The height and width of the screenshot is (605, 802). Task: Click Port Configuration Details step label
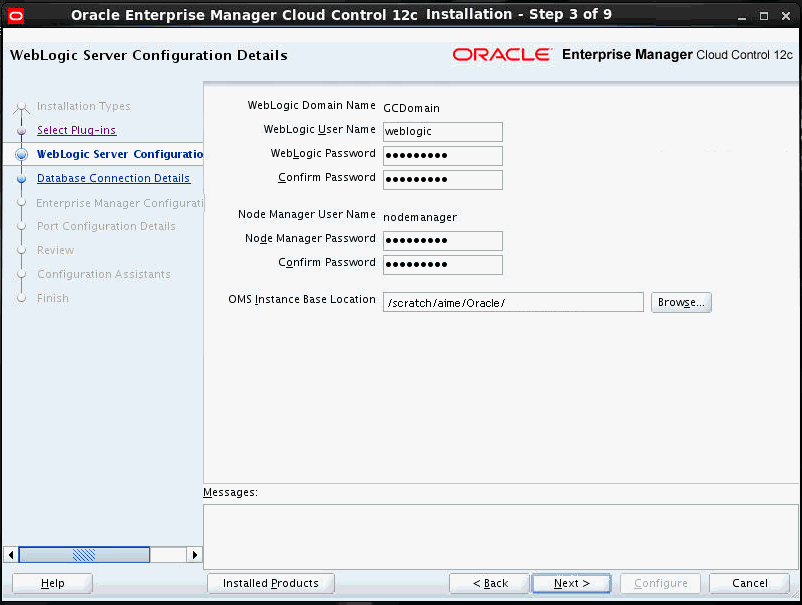coord(106,227)
